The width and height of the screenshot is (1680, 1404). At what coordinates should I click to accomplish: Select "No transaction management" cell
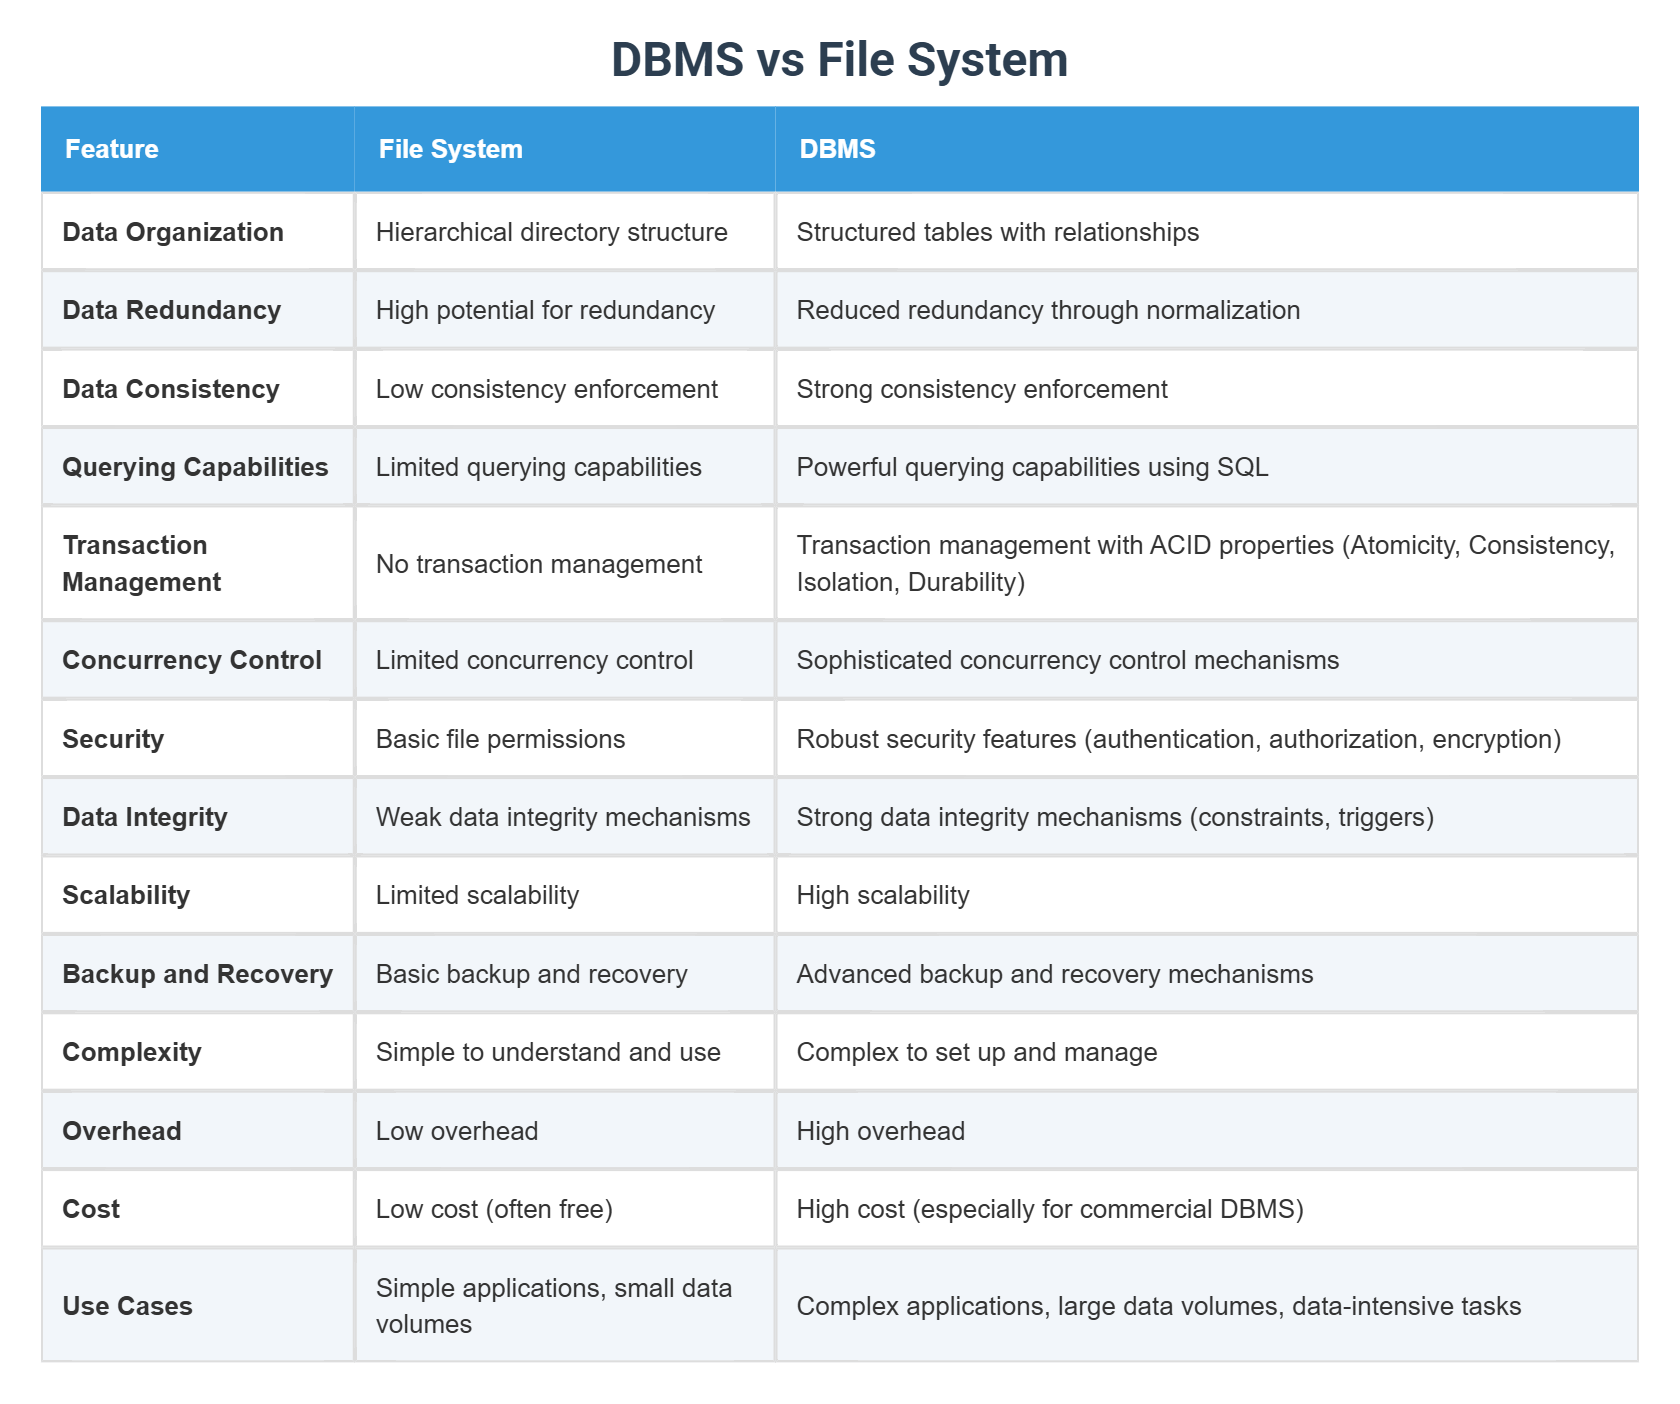click(565, 564)
